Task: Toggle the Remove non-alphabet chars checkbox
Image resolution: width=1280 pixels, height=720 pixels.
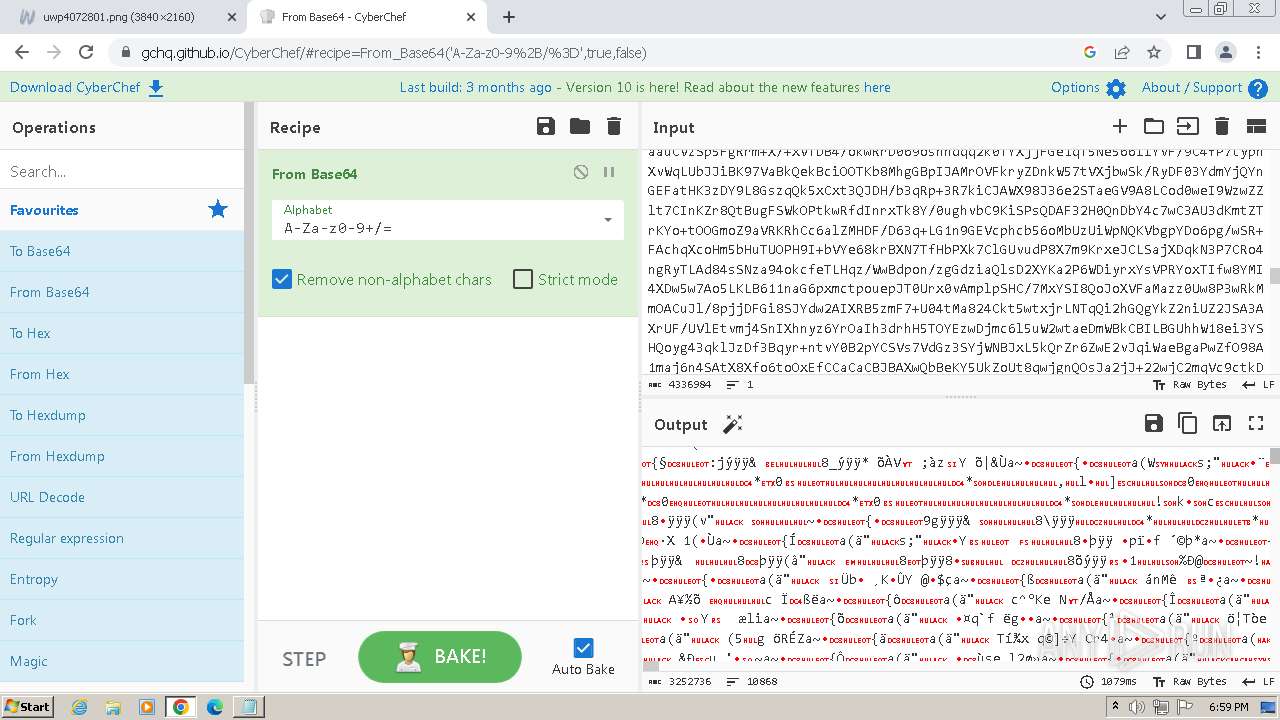Action: 282,279
